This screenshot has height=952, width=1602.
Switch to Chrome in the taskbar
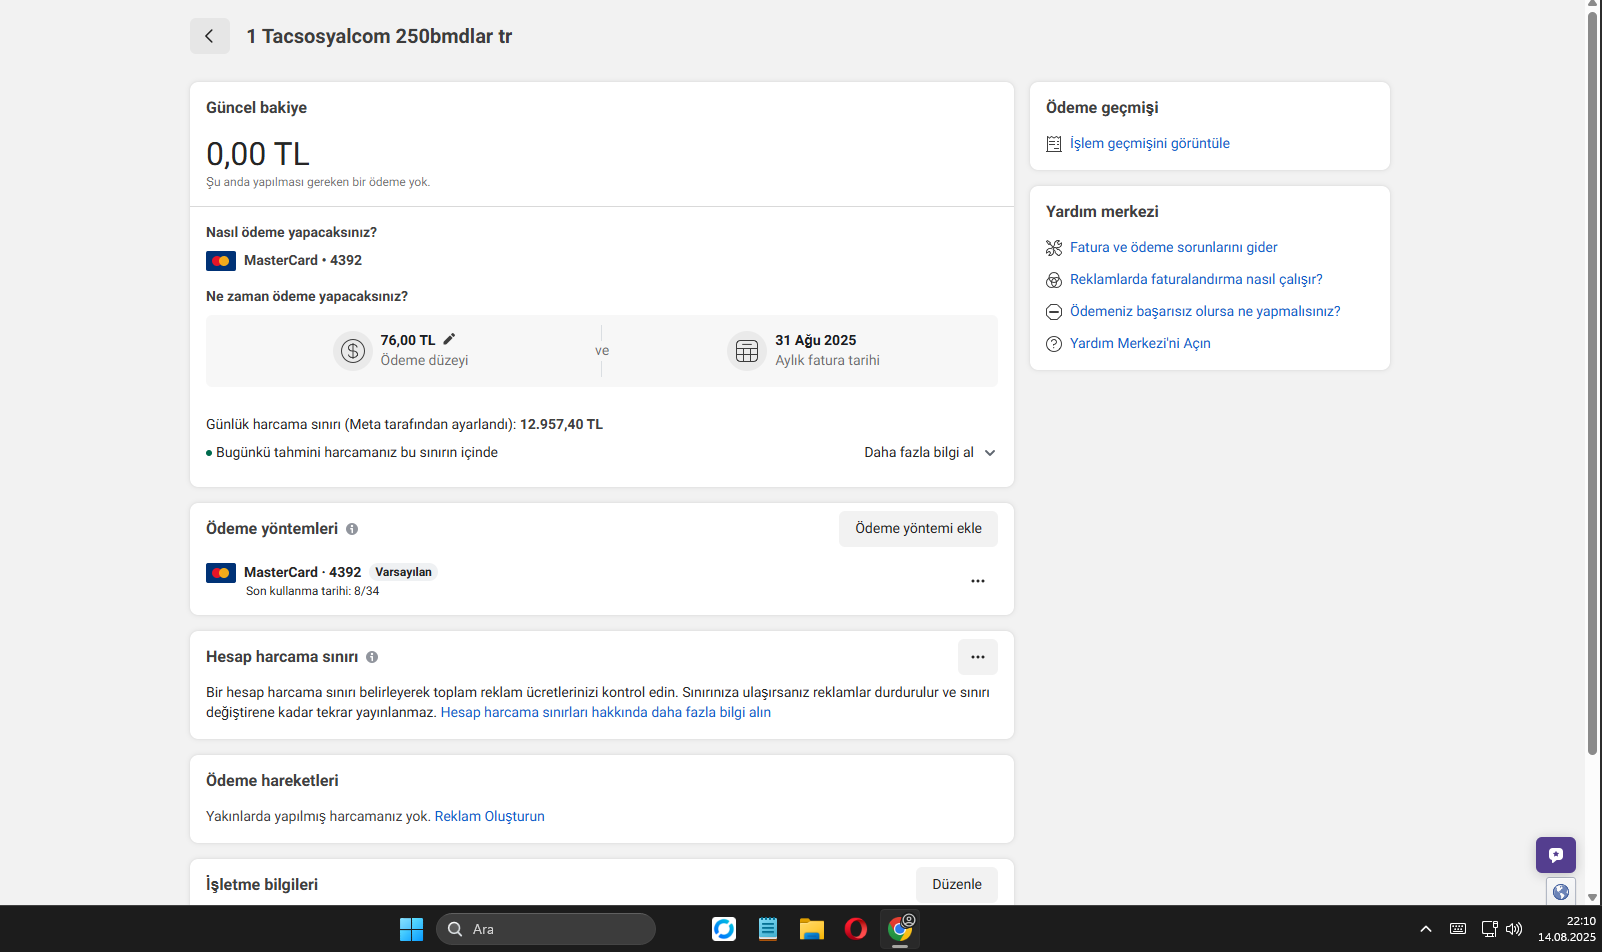click(900, 929)
